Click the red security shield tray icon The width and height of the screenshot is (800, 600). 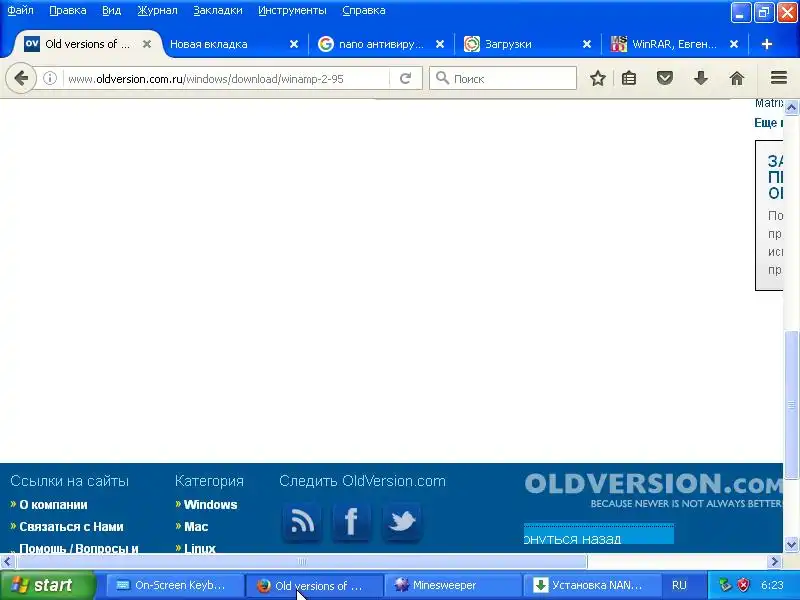[x=744, y=585]
